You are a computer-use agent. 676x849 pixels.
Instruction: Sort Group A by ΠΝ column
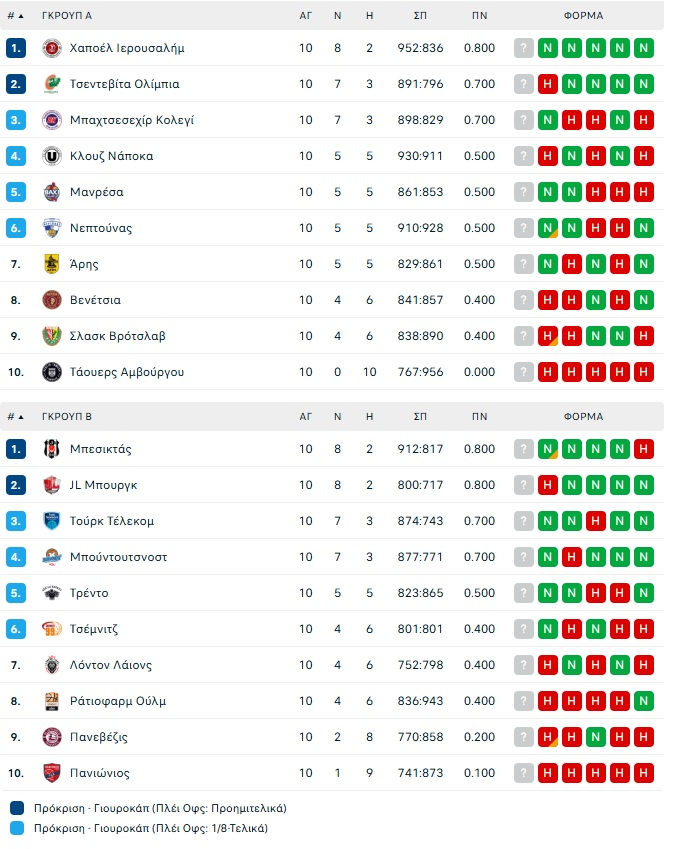479,16
